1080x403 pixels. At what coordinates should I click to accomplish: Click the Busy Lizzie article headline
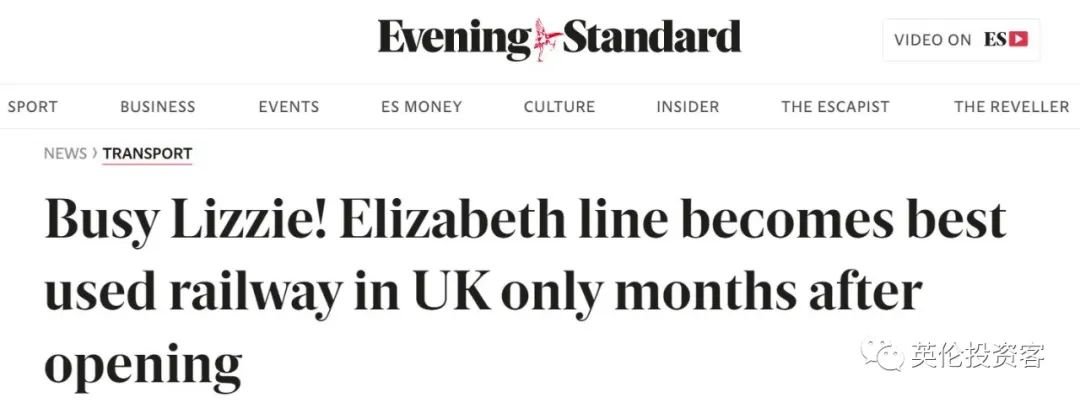[526, 293]
